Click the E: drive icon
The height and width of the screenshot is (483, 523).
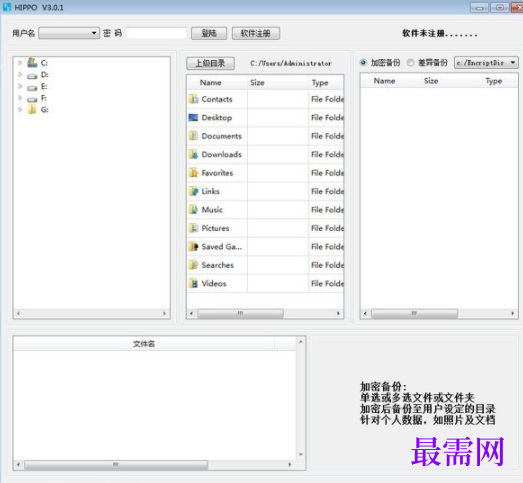[32, 88]
